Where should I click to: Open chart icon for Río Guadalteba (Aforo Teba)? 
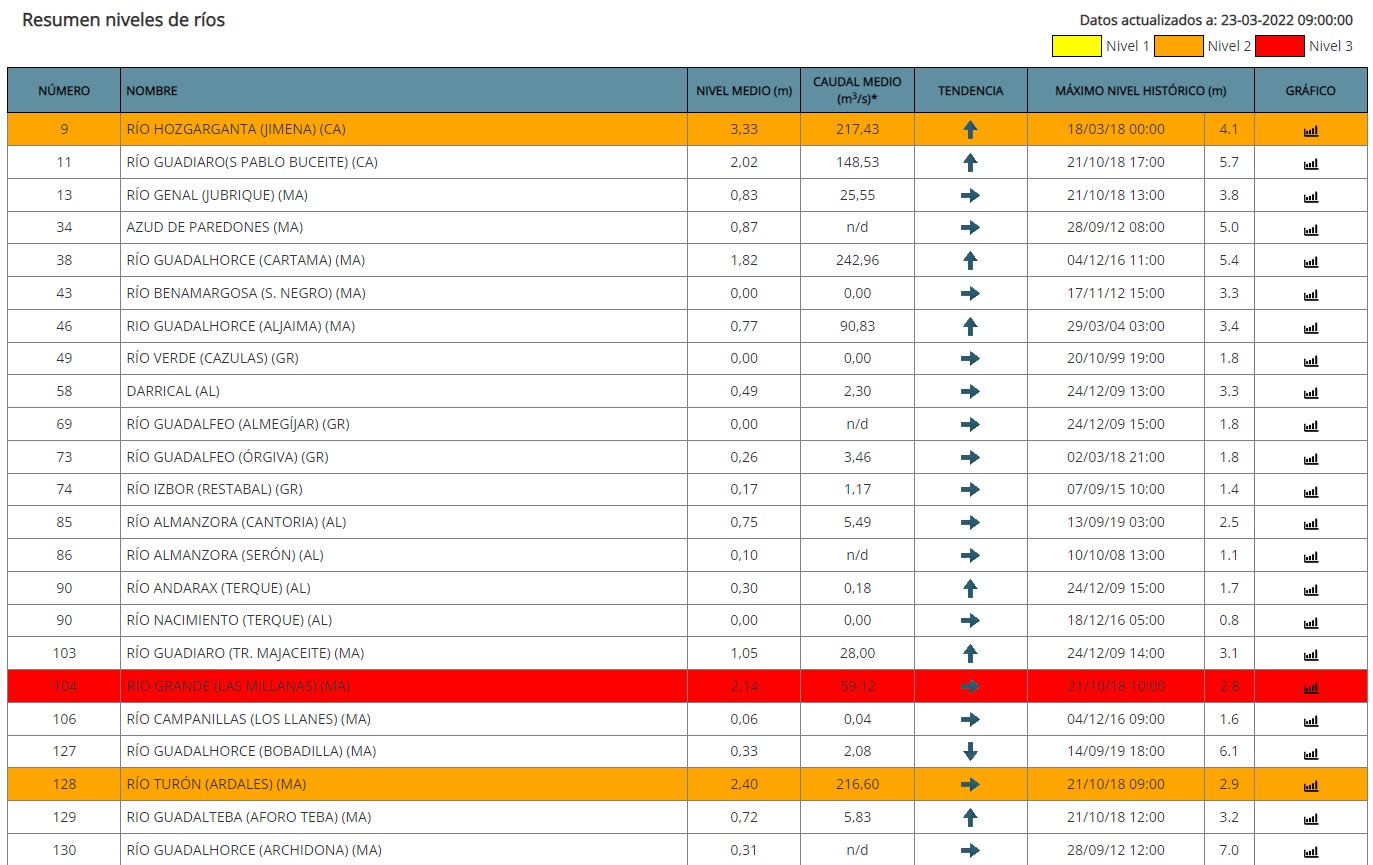tap(1310, 818)
